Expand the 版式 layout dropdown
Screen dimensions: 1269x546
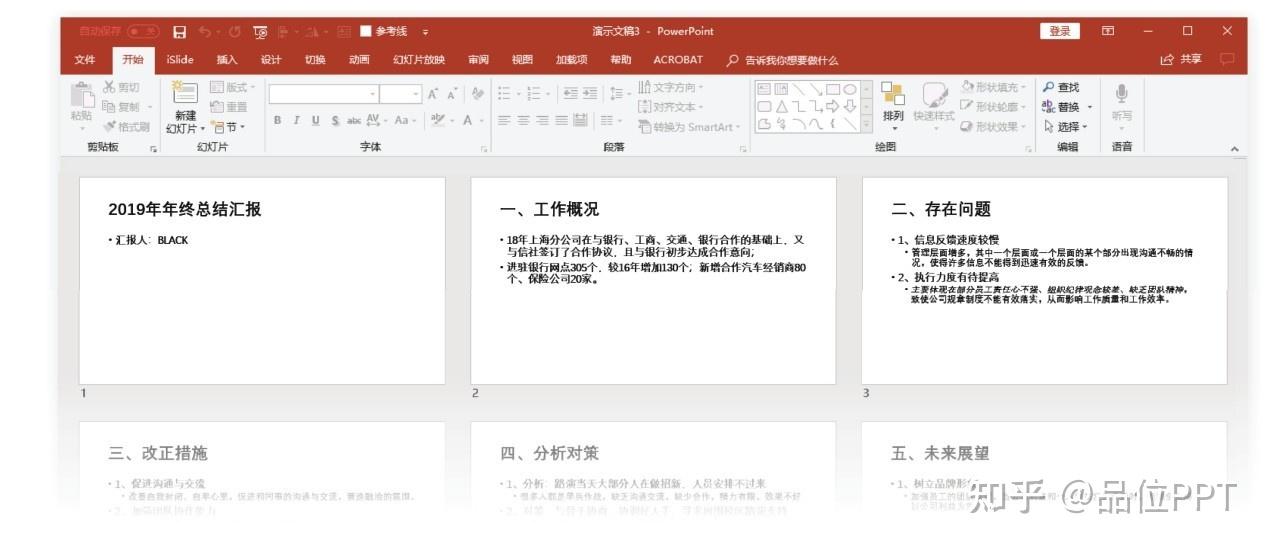233,88
